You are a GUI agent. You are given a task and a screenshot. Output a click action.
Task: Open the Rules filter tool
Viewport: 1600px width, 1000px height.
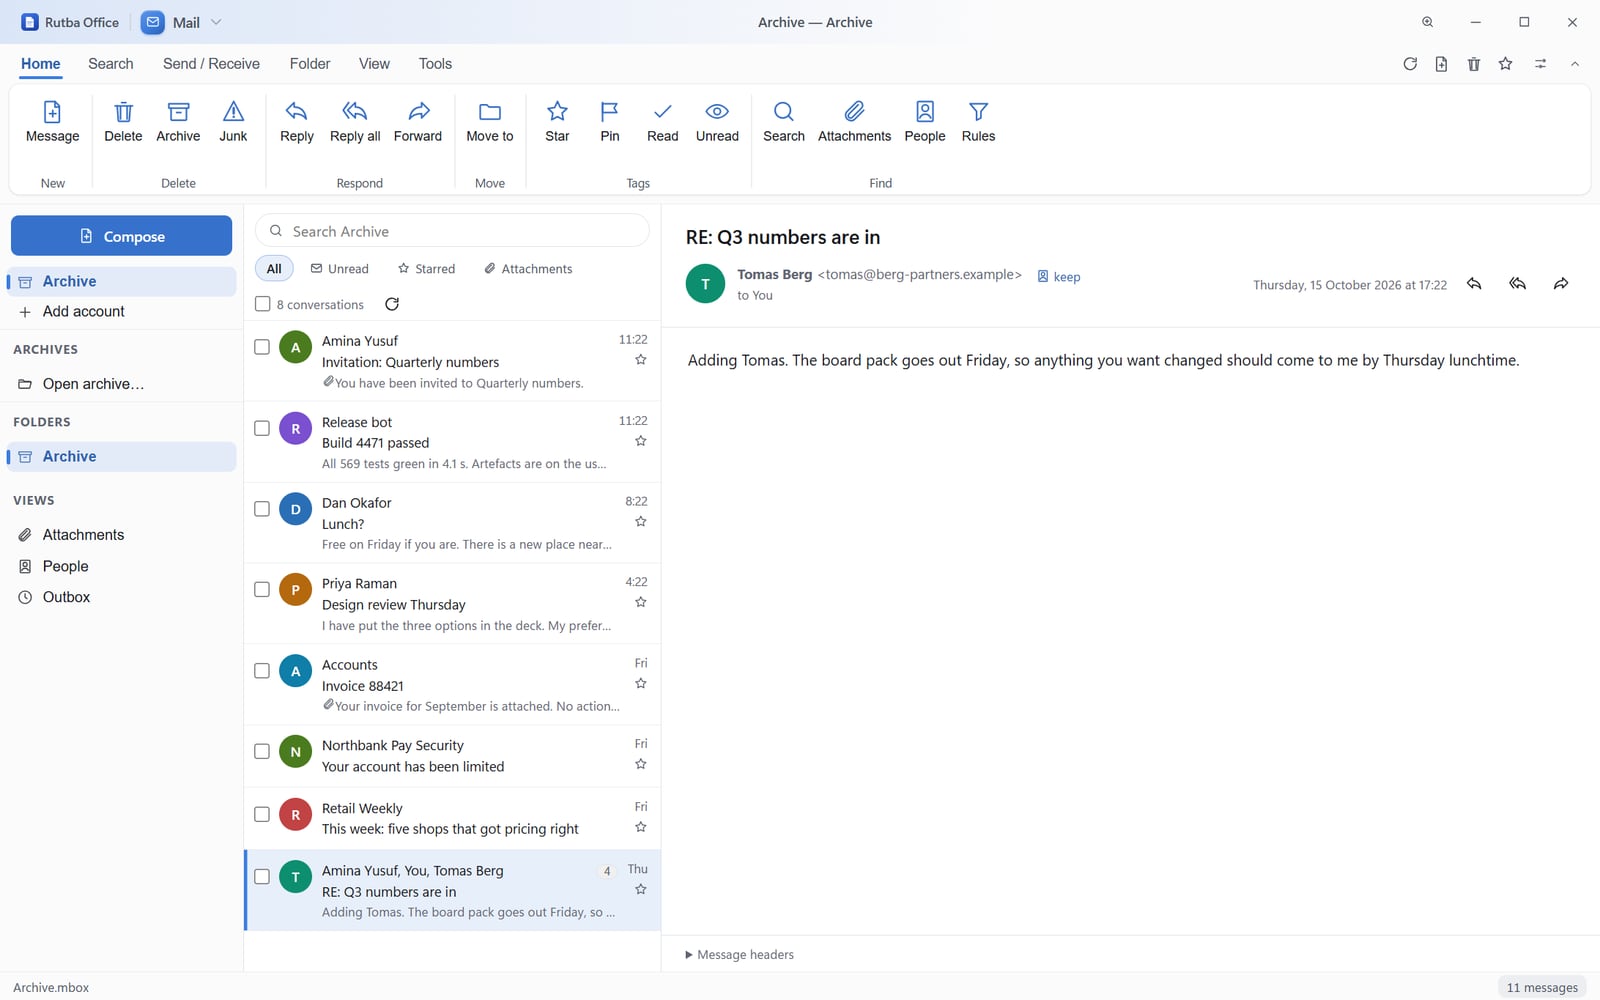click(x=978, y=122)
